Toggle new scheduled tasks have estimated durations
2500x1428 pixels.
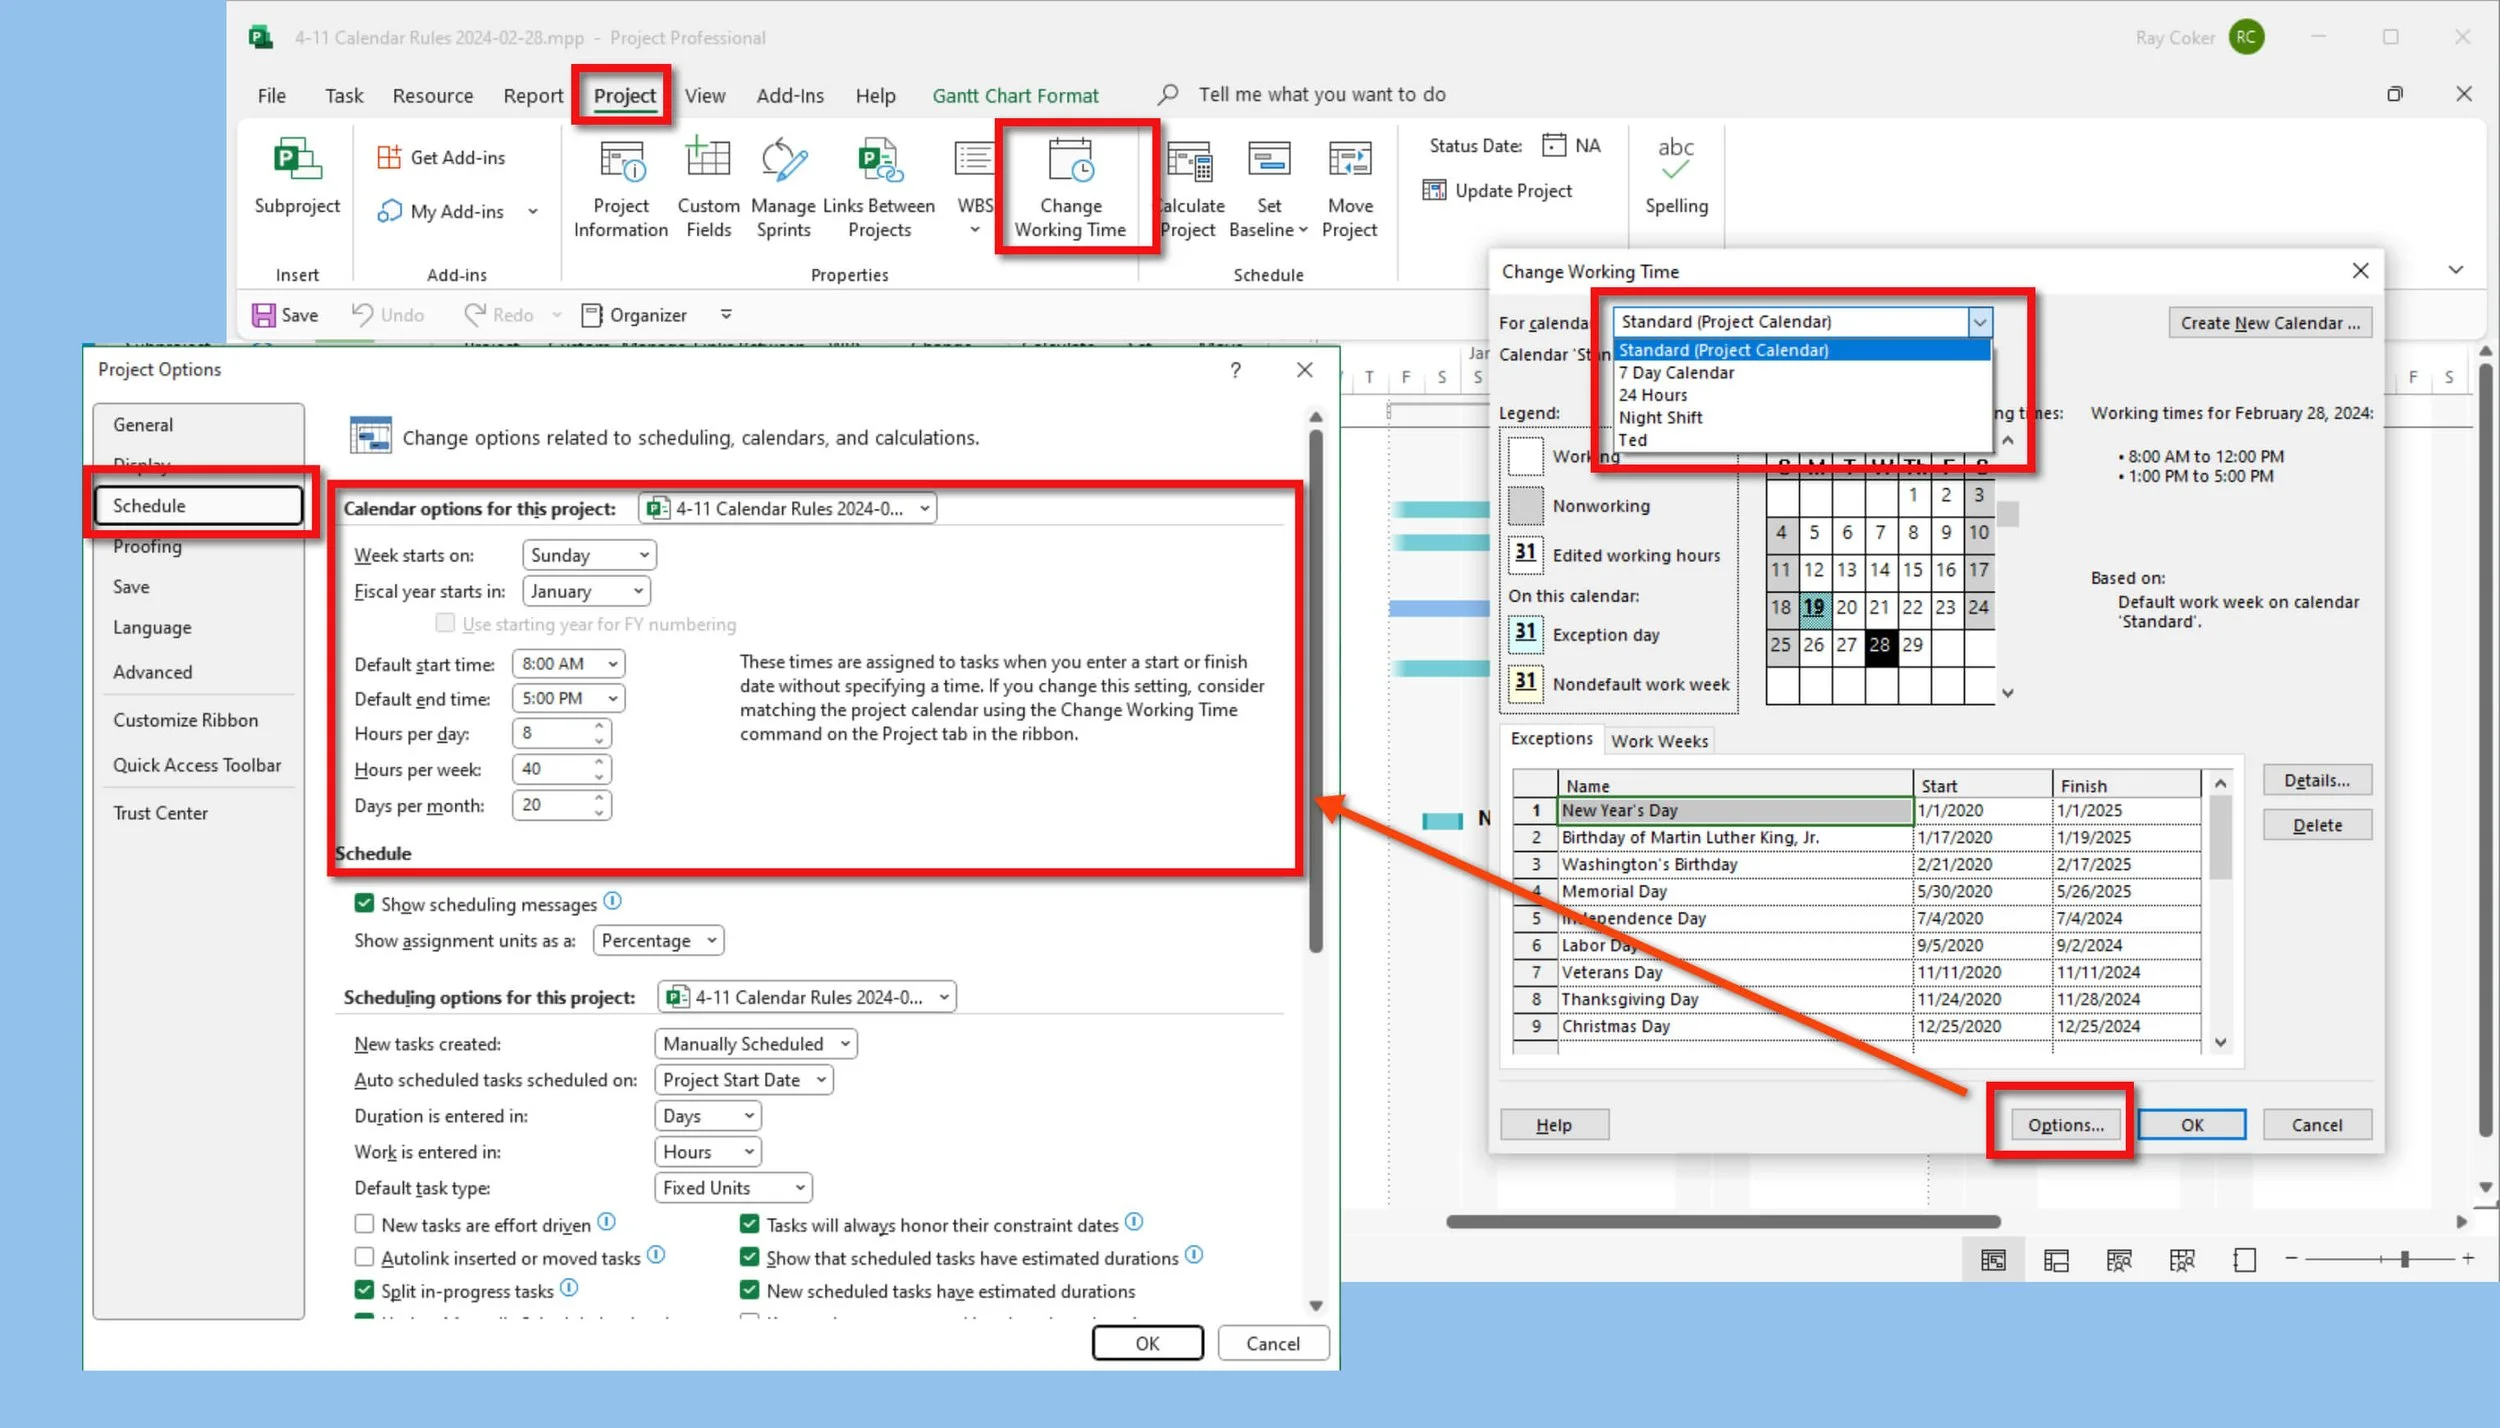click(749, 1290)
